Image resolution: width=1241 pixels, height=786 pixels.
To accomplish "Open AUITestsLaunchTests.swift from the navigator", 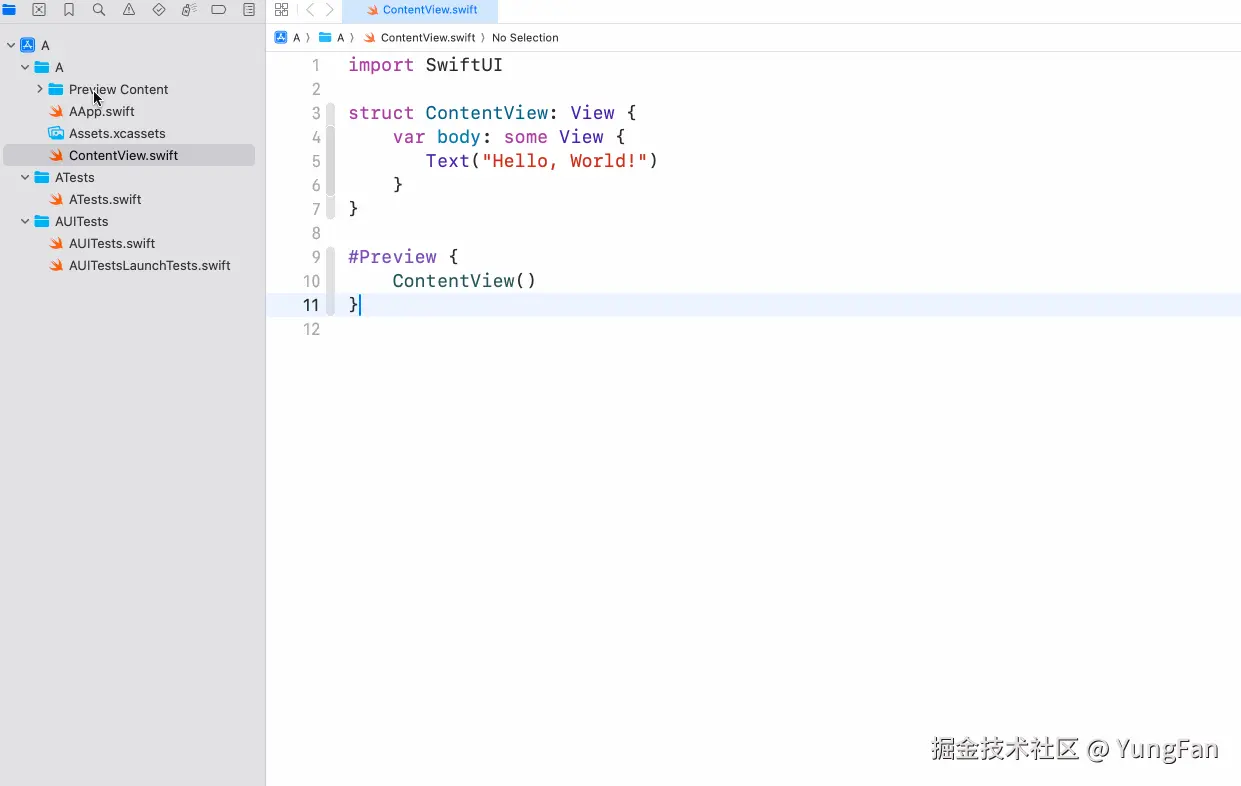I will (x=150, y=265).
